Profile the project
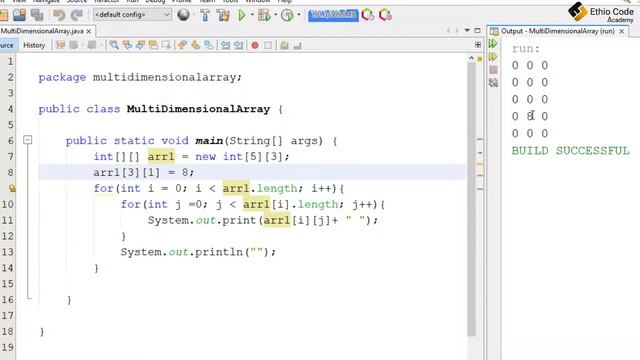640x360 pixels. [287, 16]
